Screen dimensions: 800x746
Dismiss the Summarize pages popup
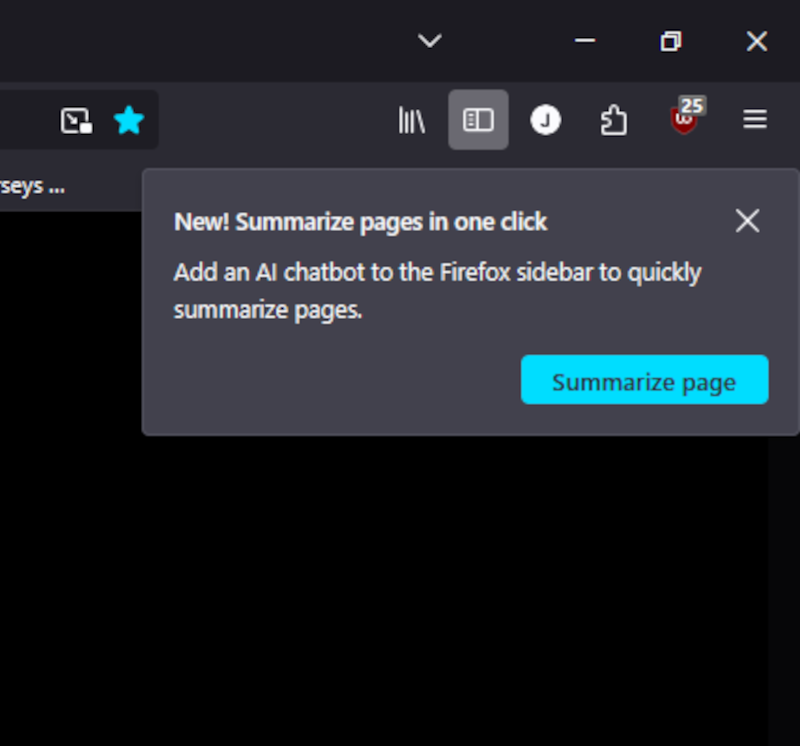click(747, 221)
